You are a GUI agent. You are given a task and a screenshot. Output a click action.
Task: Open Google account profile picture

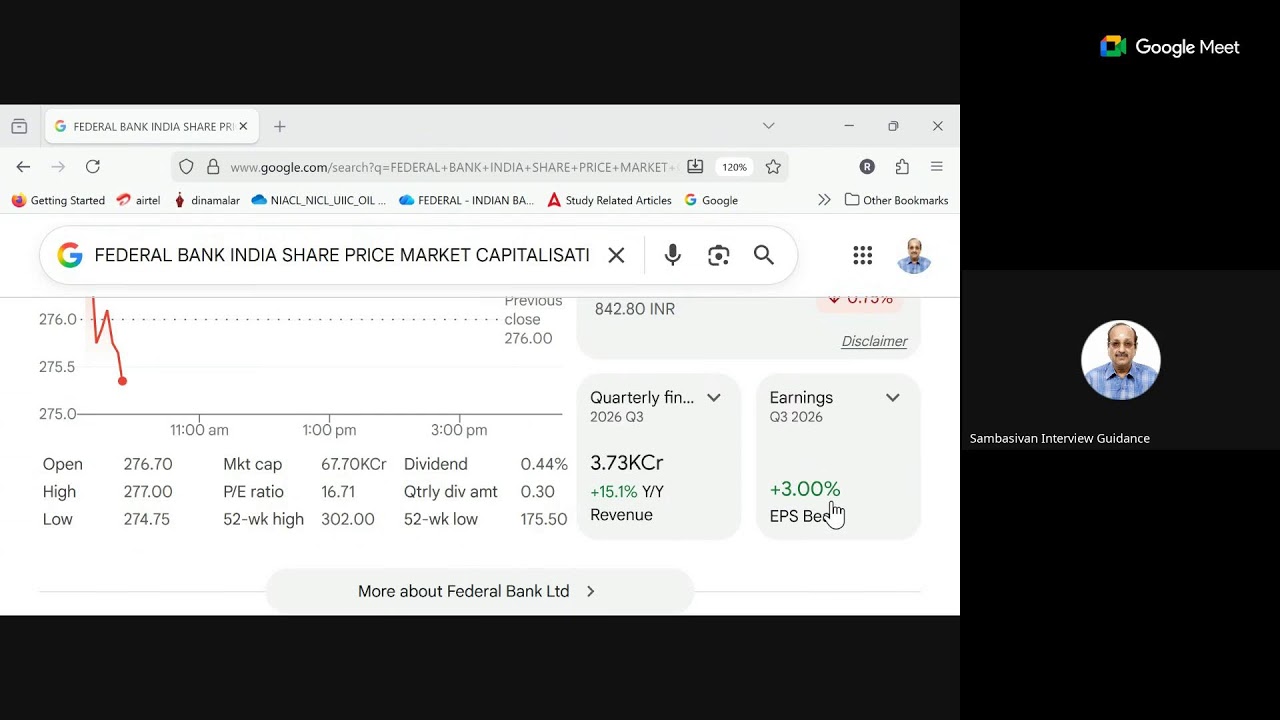coord(914,255)
